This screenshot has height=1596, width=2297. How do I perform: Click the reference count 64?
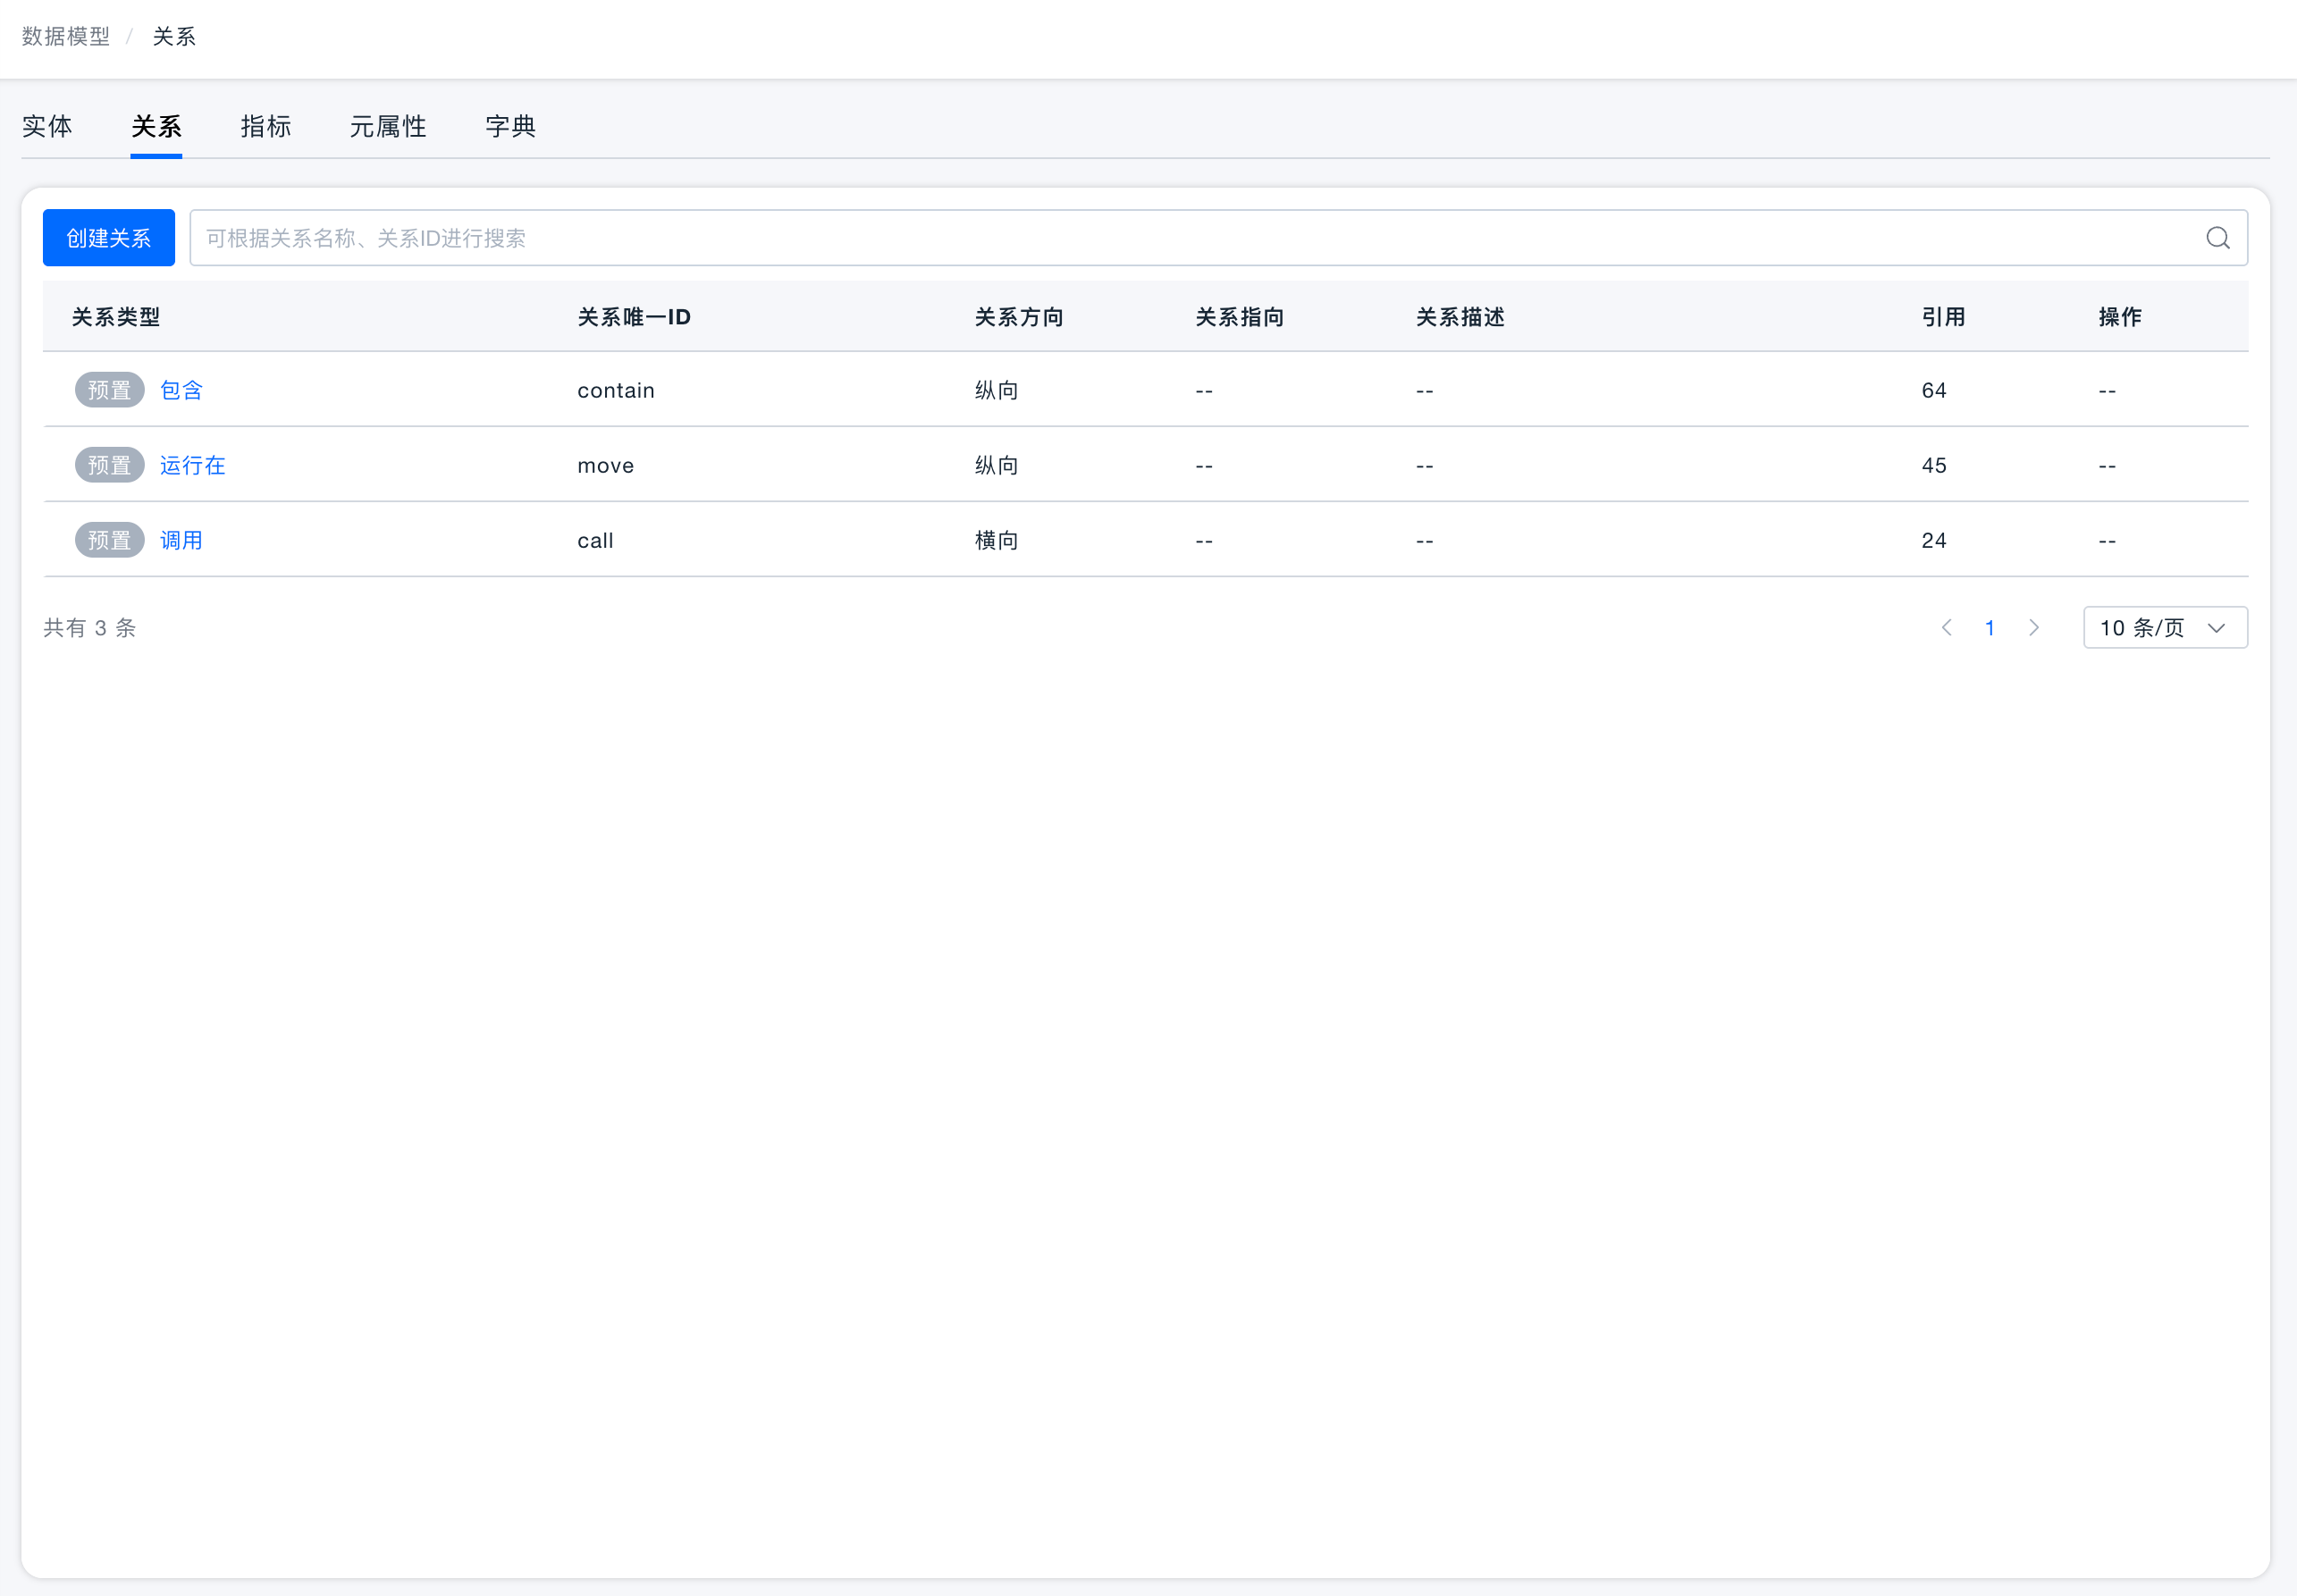(x=1934, y=390)
